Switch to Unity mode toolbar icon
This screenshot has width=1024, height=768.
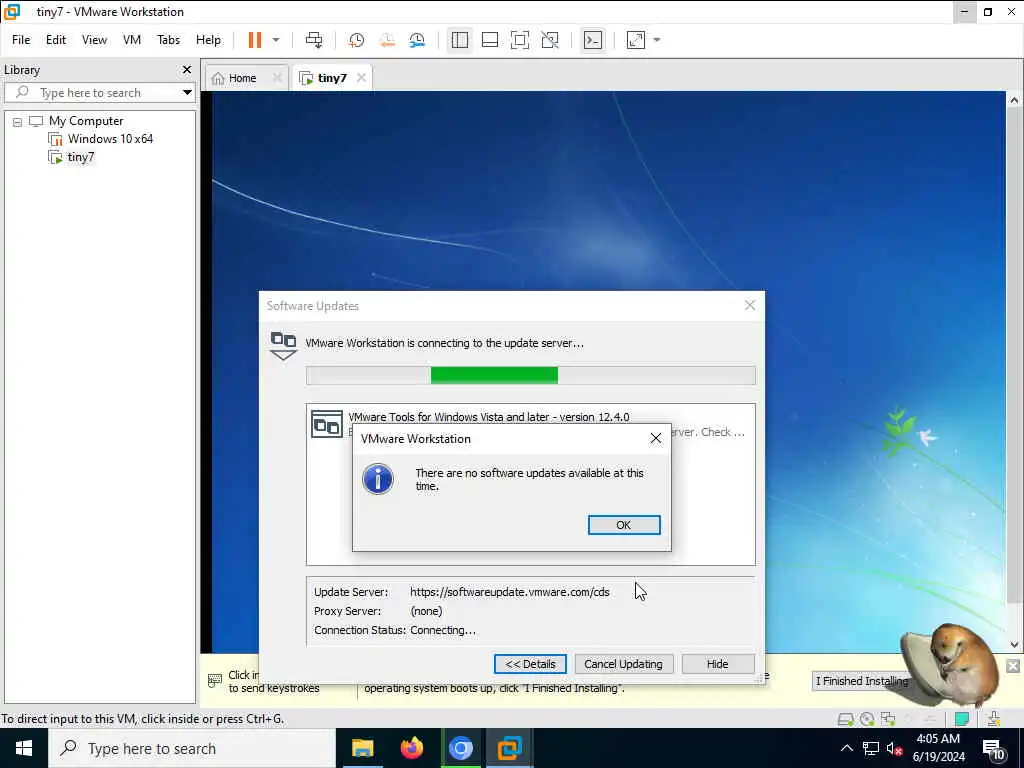pyautogui.click(x=550, y=40)
